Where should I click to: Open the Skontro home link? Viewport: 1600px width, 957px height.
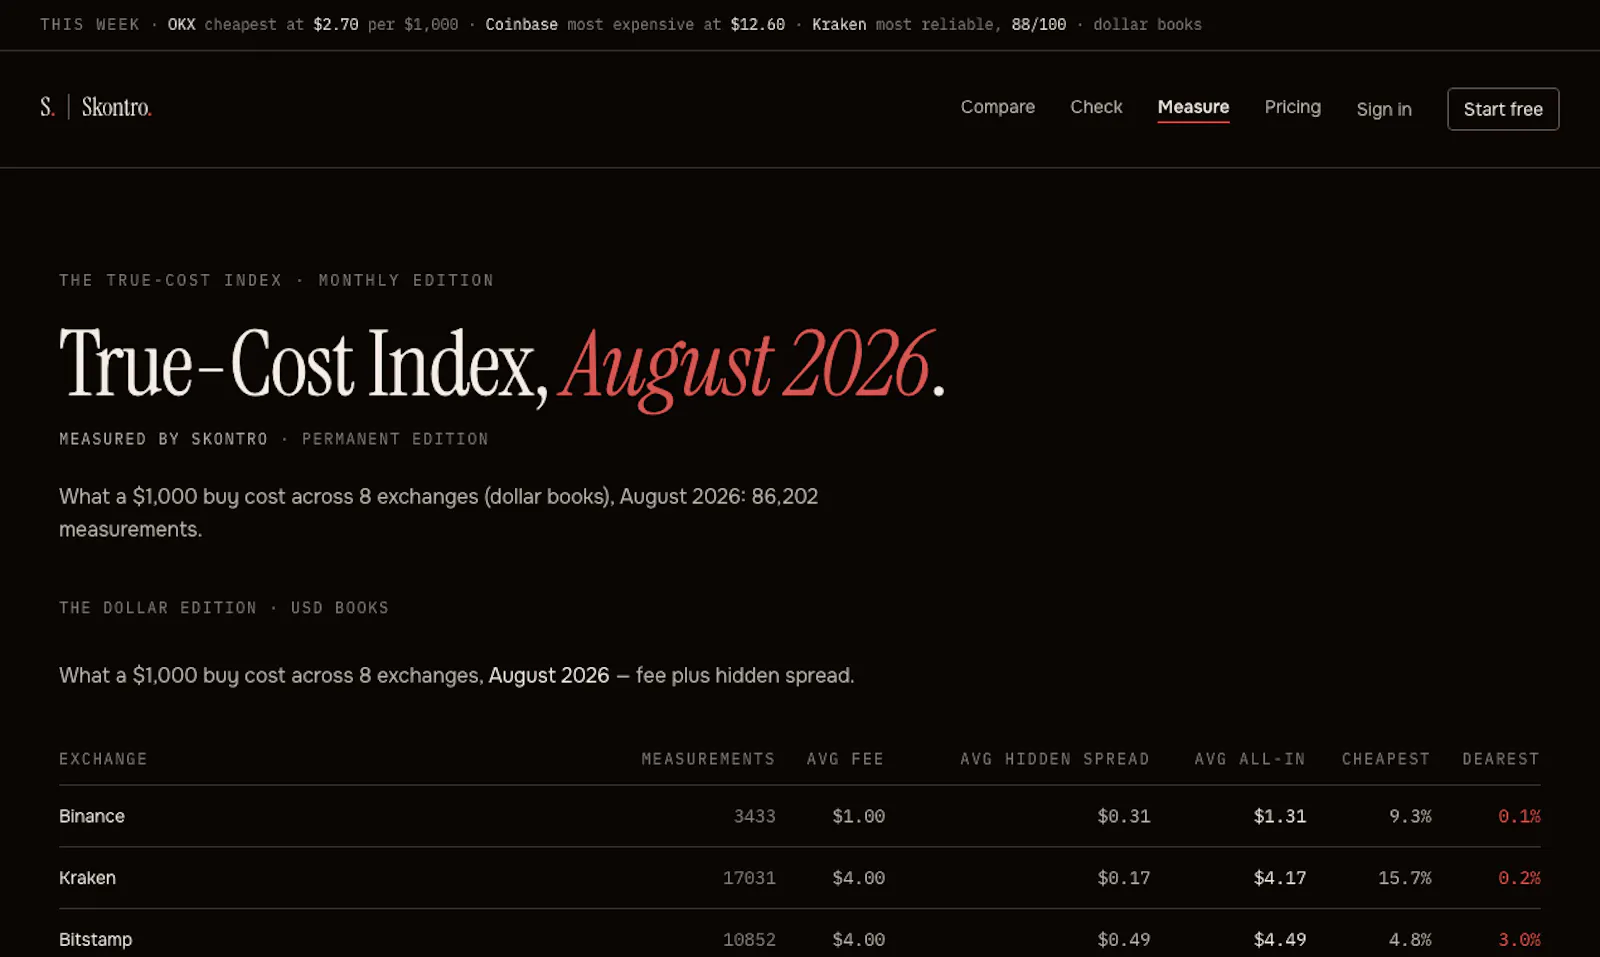click(116, 107)
